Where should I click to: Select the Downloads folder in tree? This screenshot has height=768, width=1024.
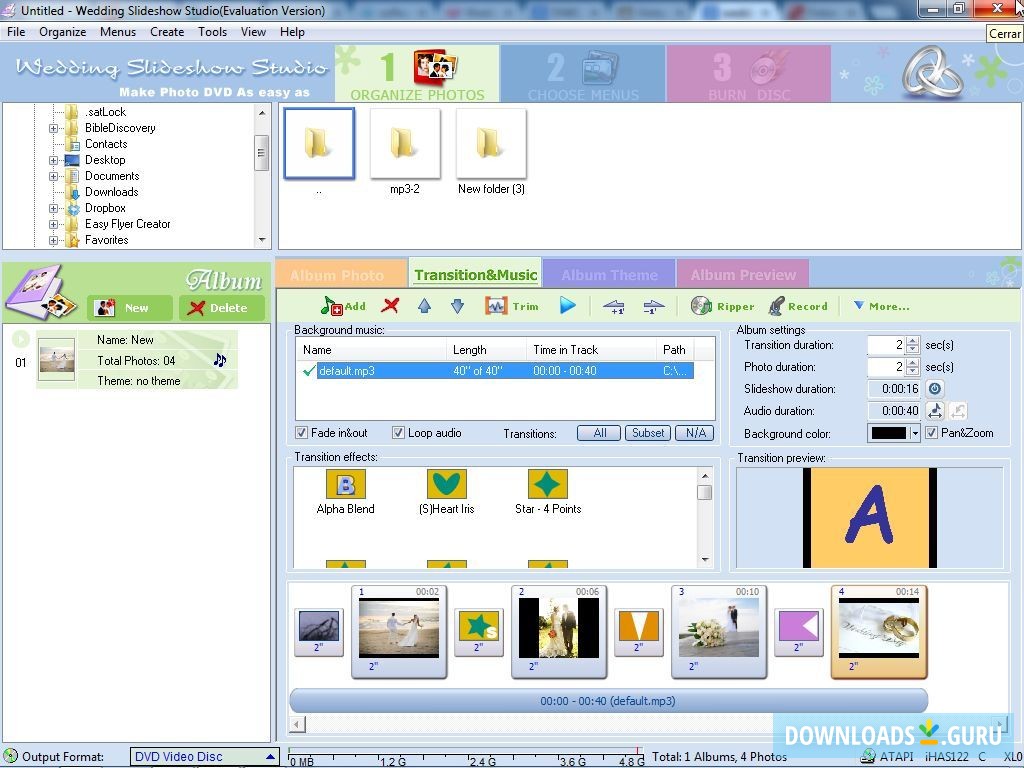pyautogui.click(x=111, y=192)
